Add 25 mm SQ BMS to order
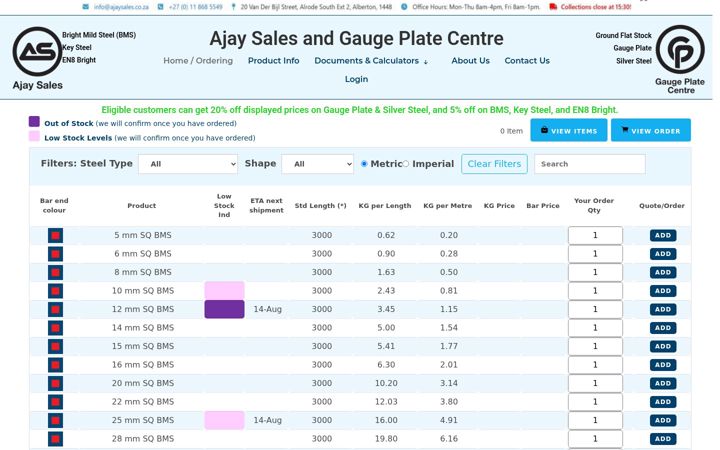 663,420
